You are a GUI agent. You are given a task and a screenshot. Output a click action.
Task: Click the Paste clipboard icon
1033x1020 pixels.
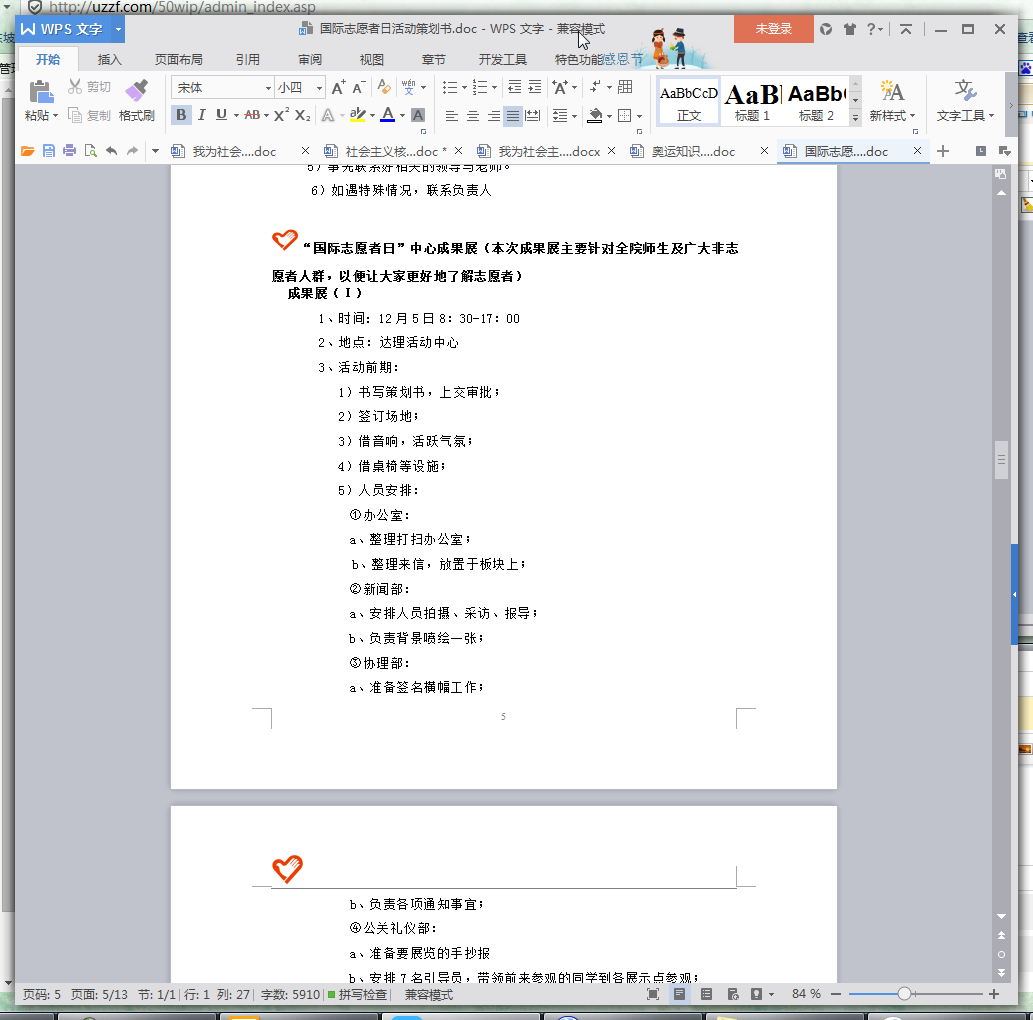pyautogui.click(x=41, y=91)
